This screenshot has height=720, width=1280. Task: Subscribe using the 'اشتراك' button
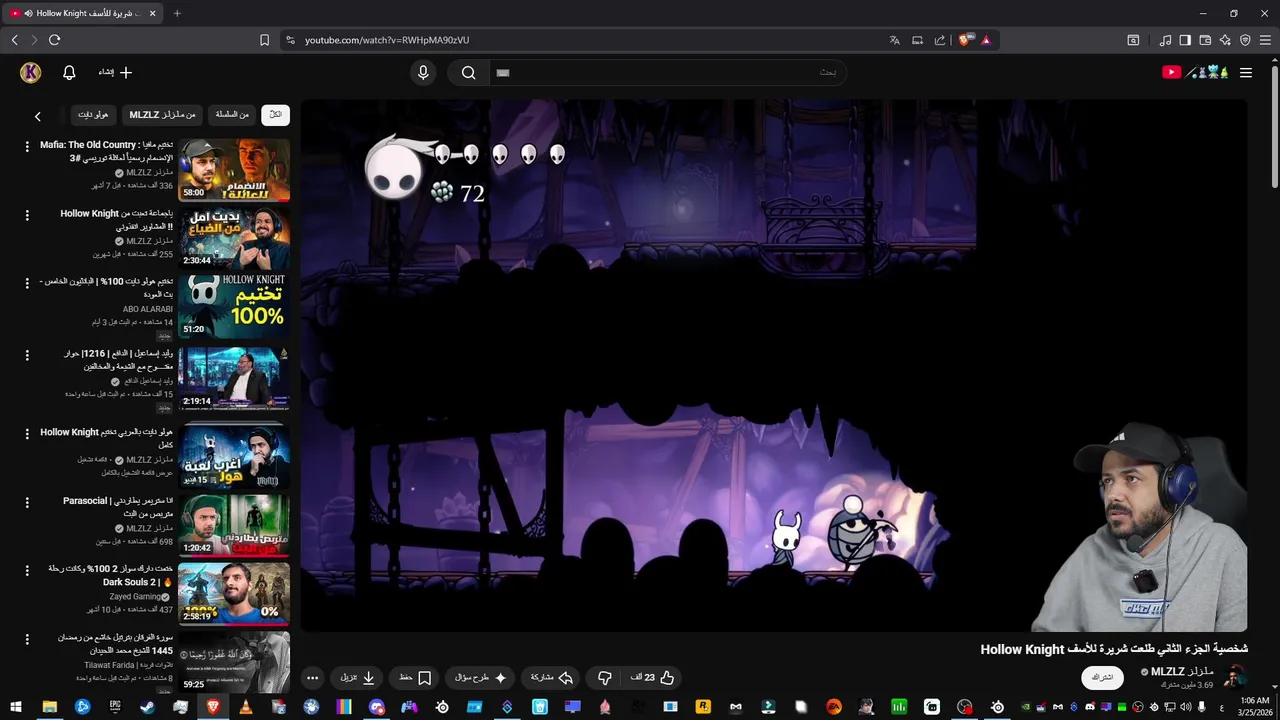[x=1102, y=677]
